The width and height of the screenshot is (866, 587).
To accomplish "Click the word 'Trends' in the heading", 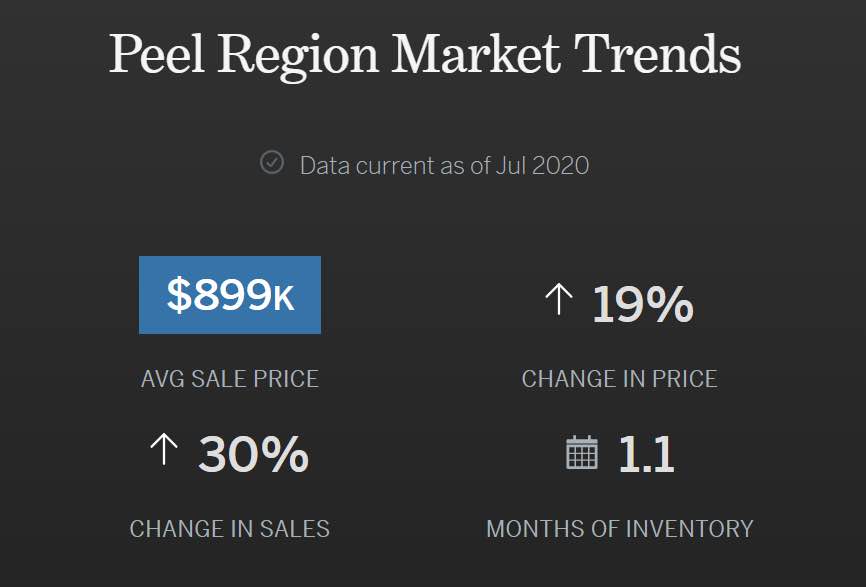I will coord(657,53).
